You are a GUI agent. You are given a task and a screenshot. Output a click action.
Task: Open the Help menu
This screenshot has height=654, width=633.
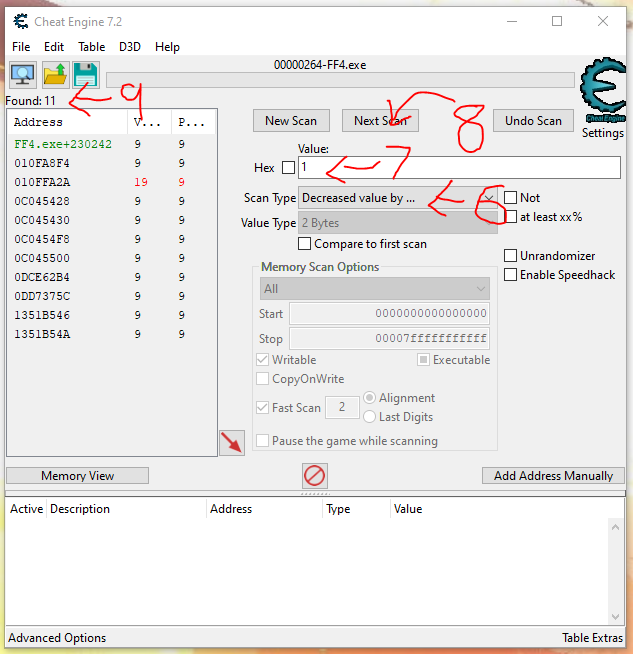pyautogui.click(x=167, y=47)
